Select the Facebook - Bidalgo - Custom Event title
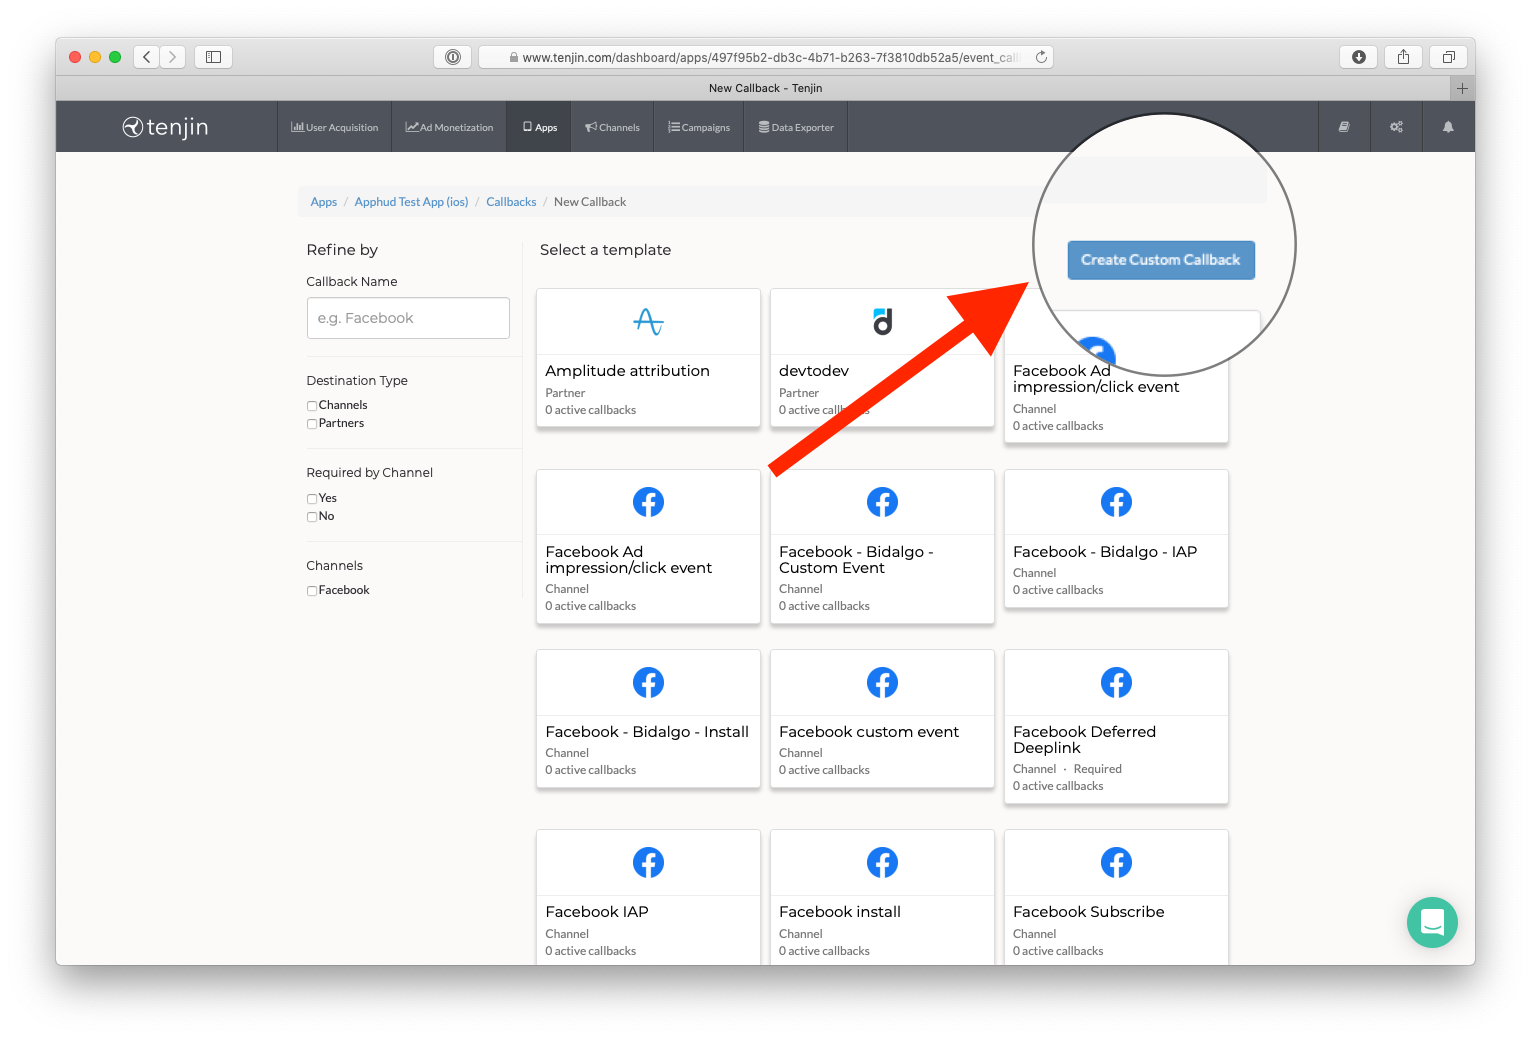The height and width of the screenshot is (1039, 1531). (856, 560)
